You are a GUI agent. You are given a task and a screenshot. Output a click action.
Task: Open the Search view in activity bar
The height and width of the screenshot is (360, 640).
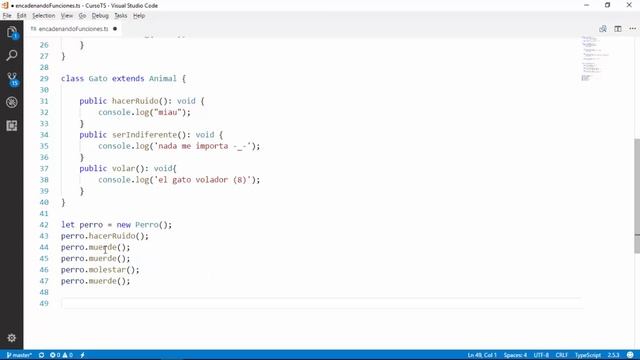(12, 55)
